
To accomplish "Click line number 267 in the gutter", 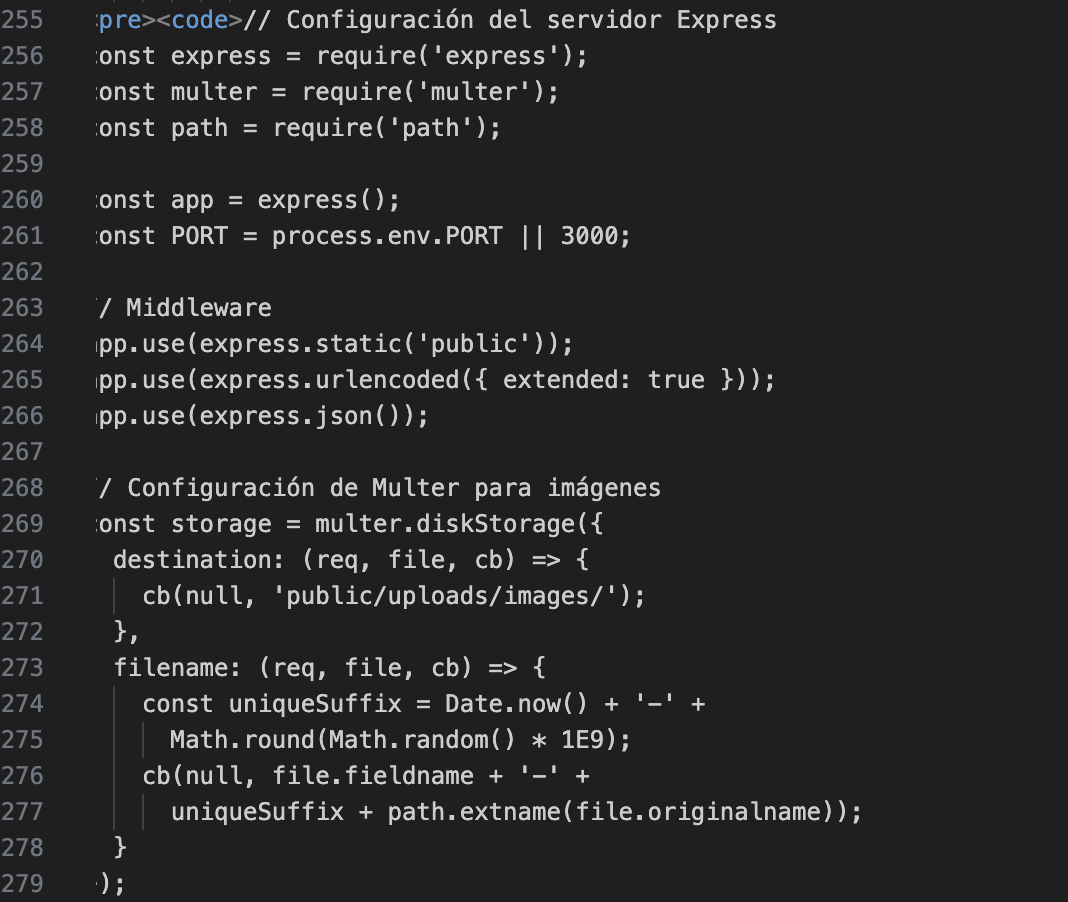I will click(x=22, y=452).
